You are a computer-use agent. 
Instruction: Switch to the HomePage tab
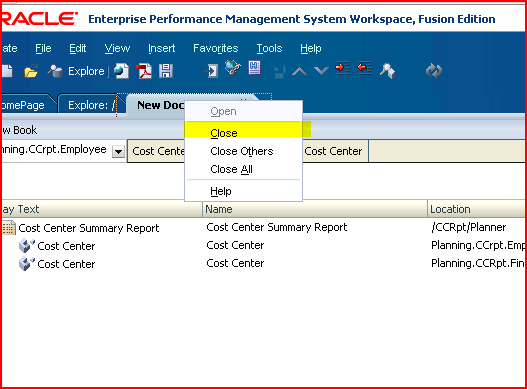(x=27, y=105)
